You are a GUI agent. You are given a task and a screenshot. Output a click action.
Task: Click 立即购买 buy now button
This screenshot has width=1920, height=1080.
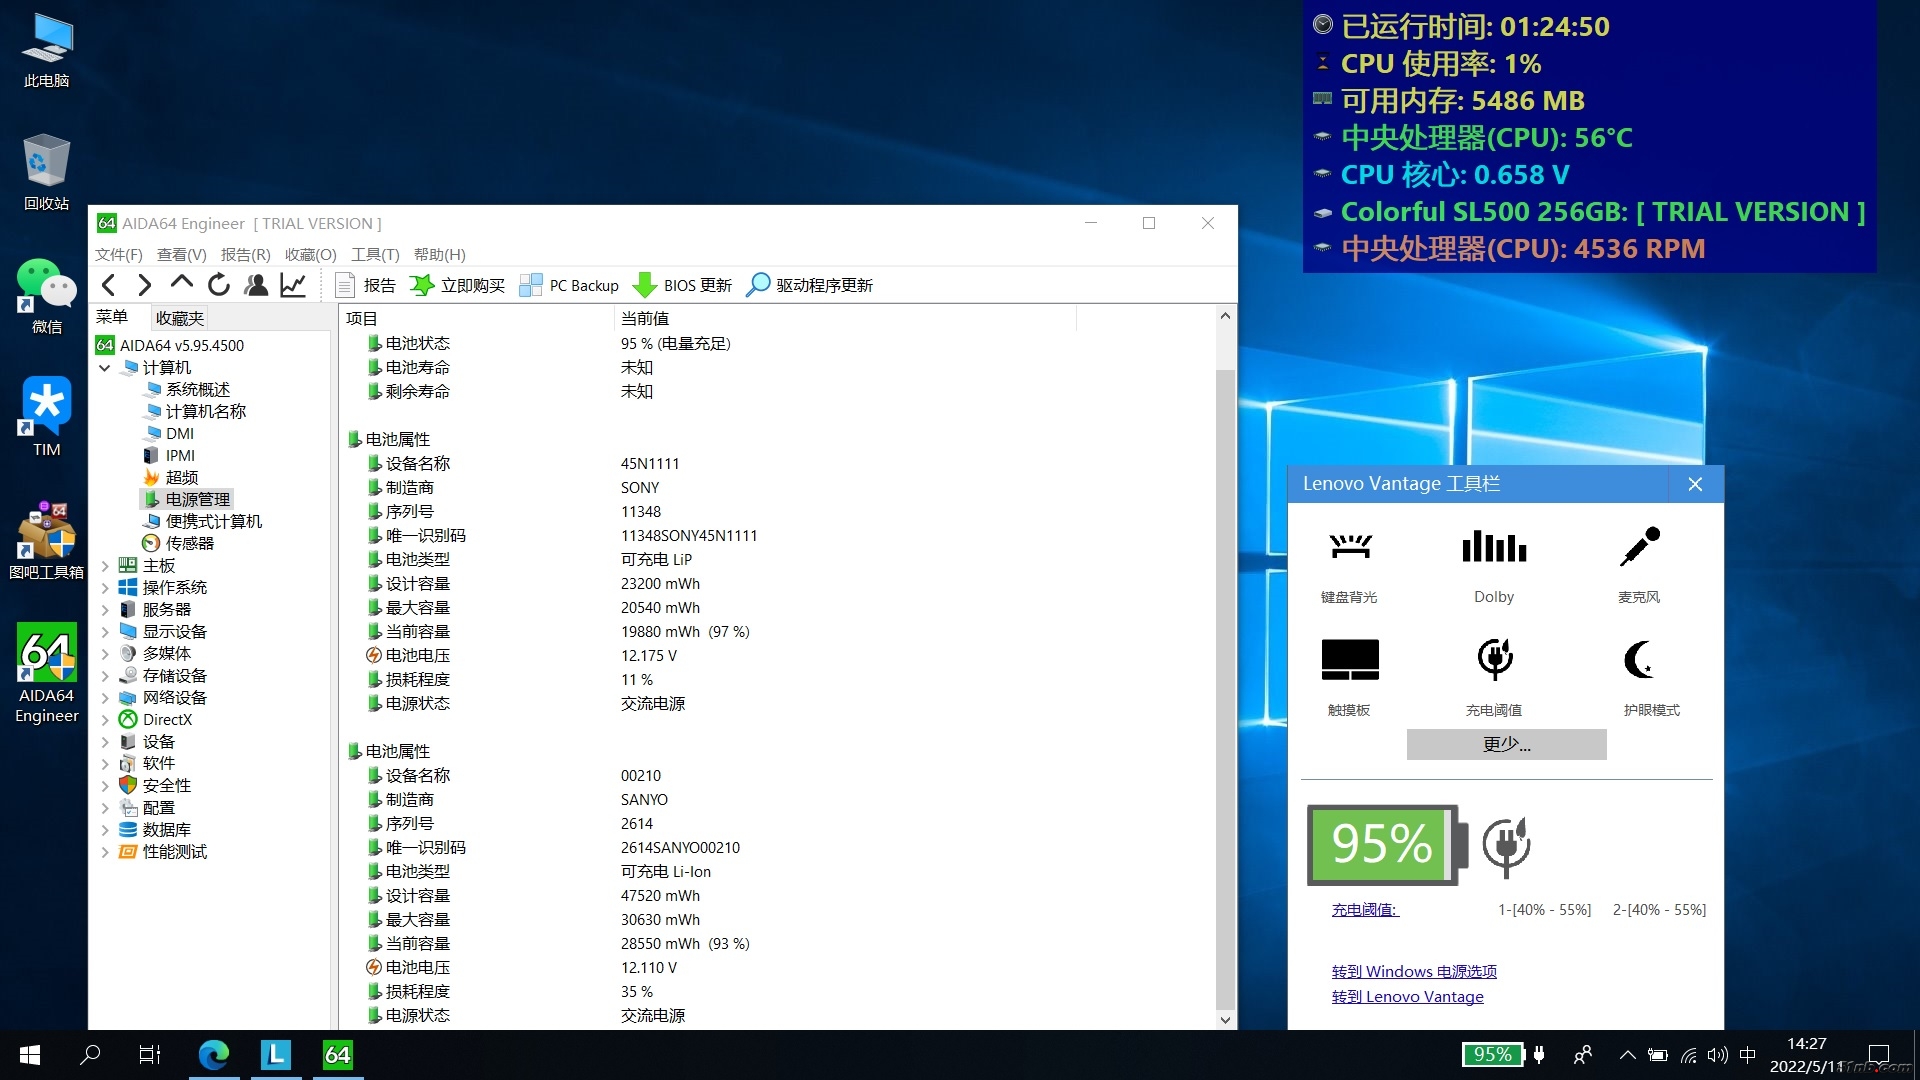(458, 285)
